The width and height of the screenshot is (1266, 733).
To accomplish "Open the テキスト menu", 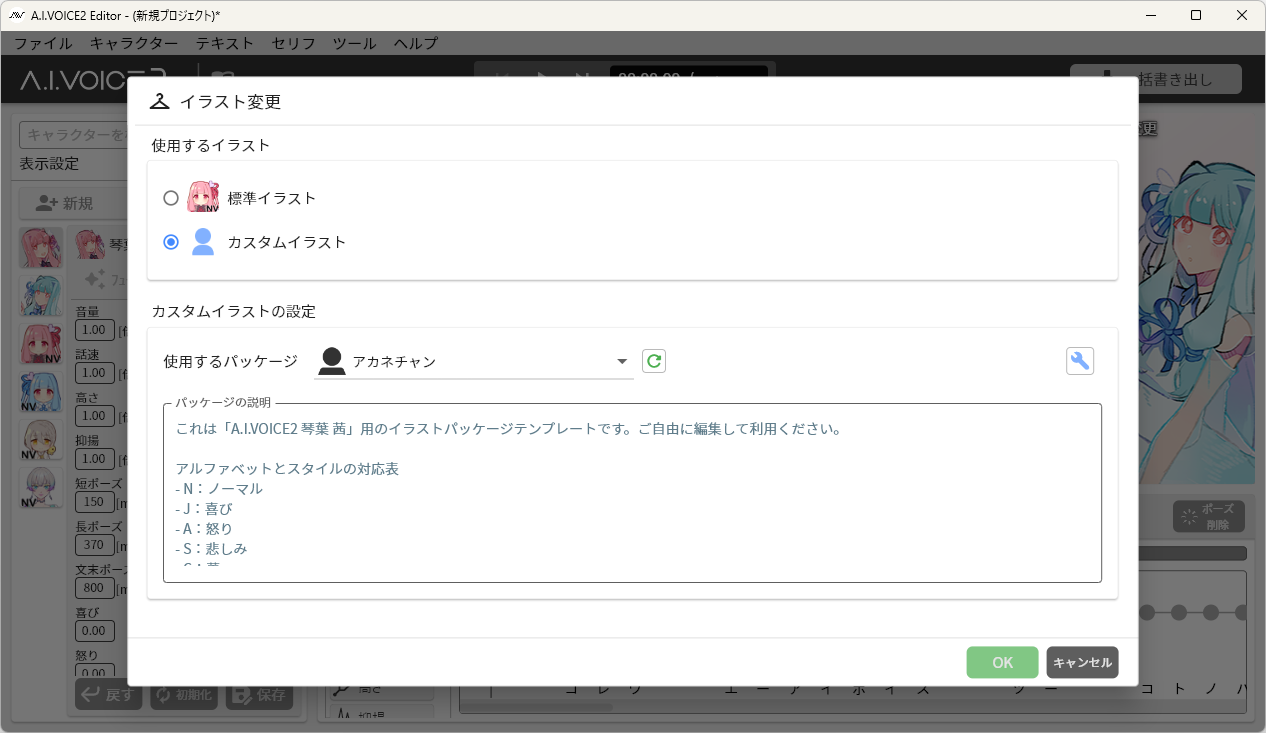I will (225, 43).
